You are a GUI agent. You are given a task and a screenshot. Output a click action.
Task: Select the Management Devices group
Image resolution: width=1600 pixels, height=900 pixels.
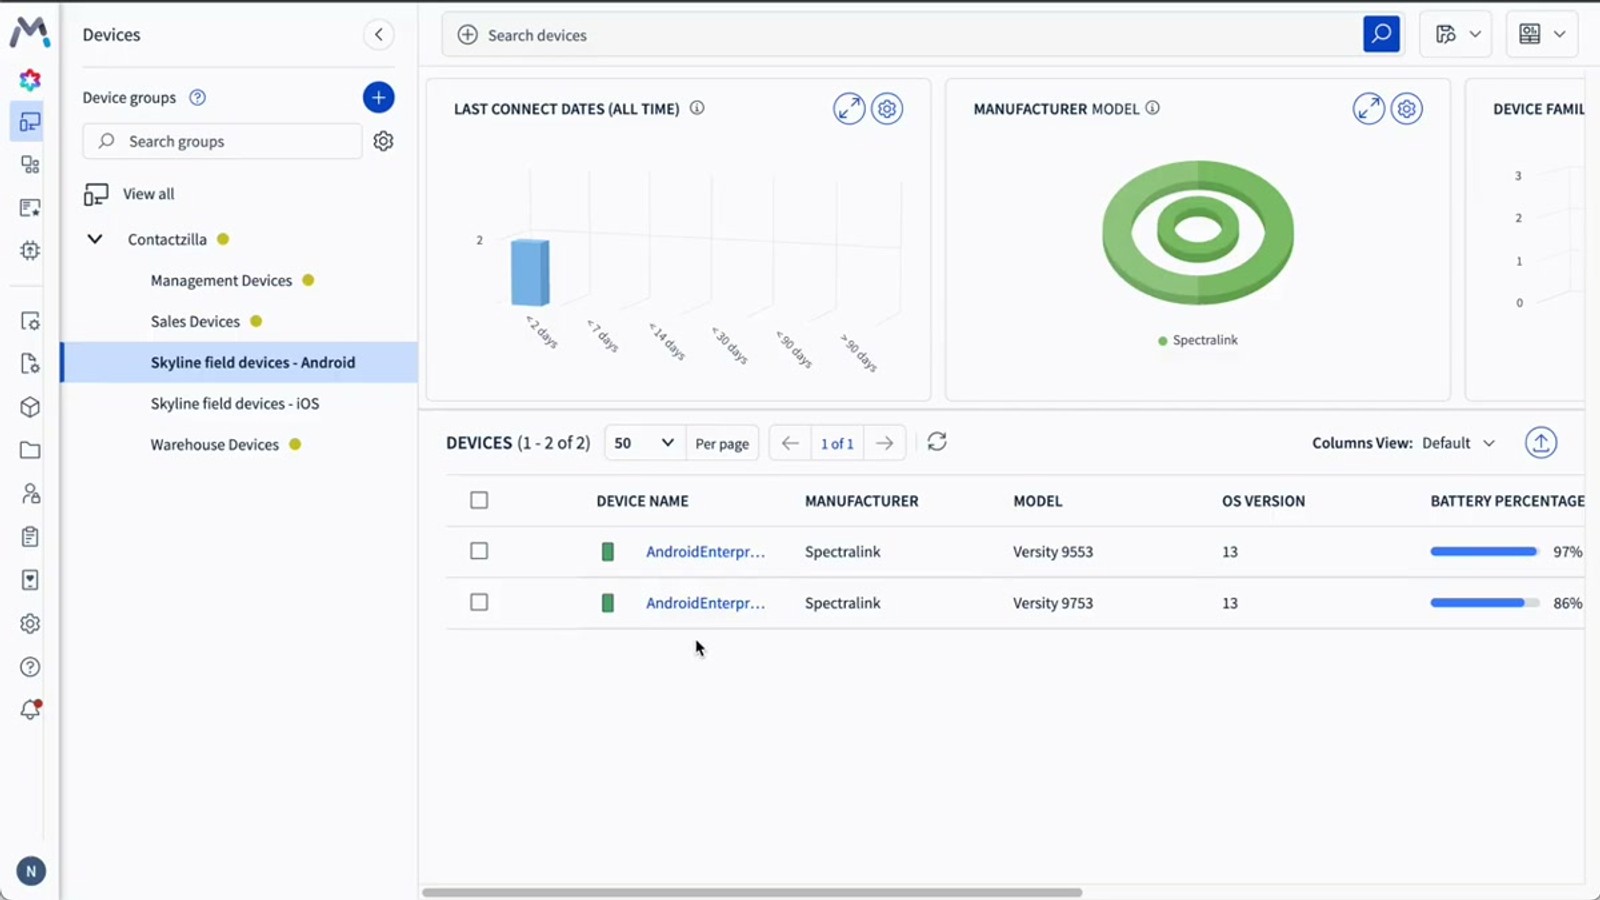pos(221,281)
